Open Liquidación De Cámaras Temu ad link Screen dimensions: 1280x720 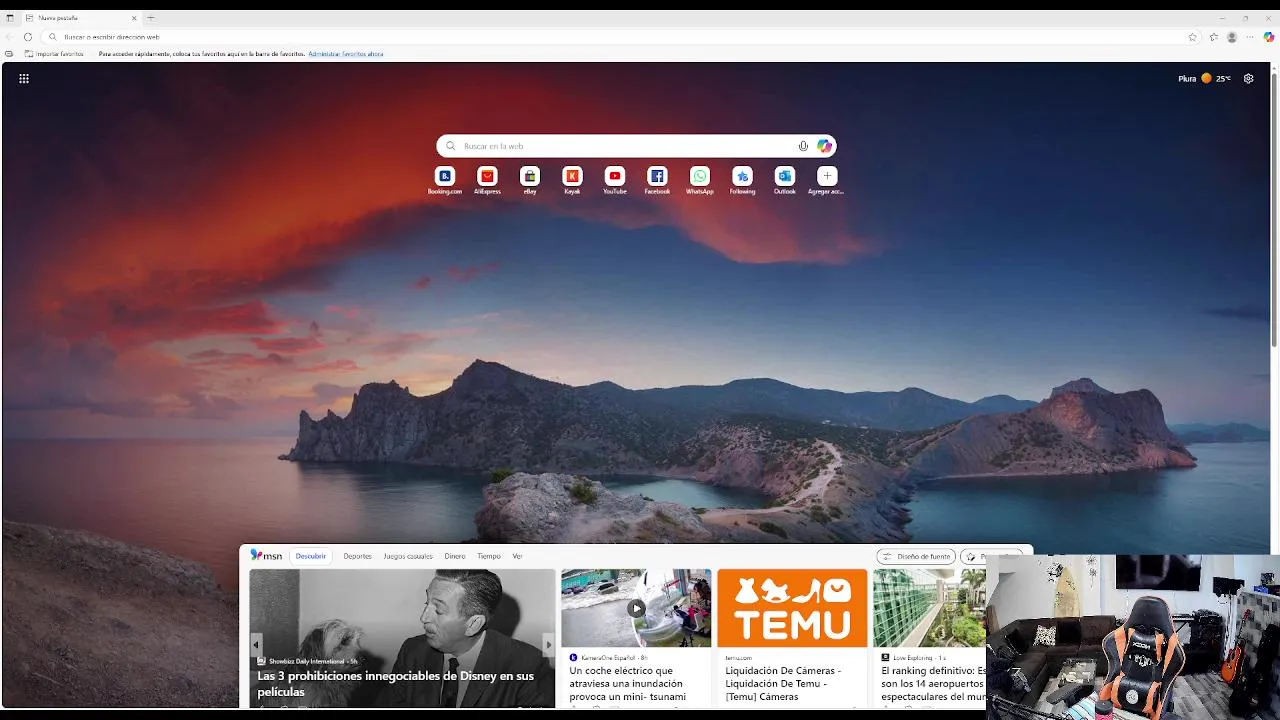[783, 683]
